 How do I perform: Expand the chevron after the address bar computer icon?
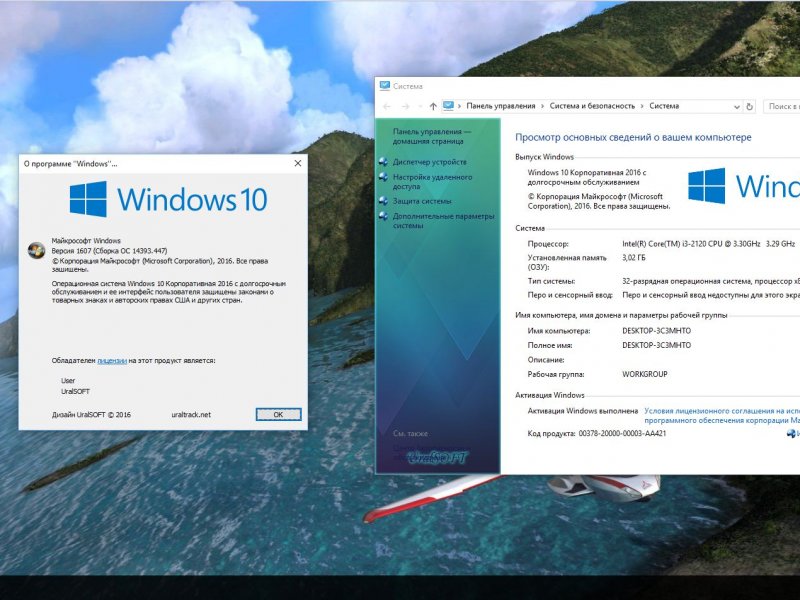click(460, 106)
